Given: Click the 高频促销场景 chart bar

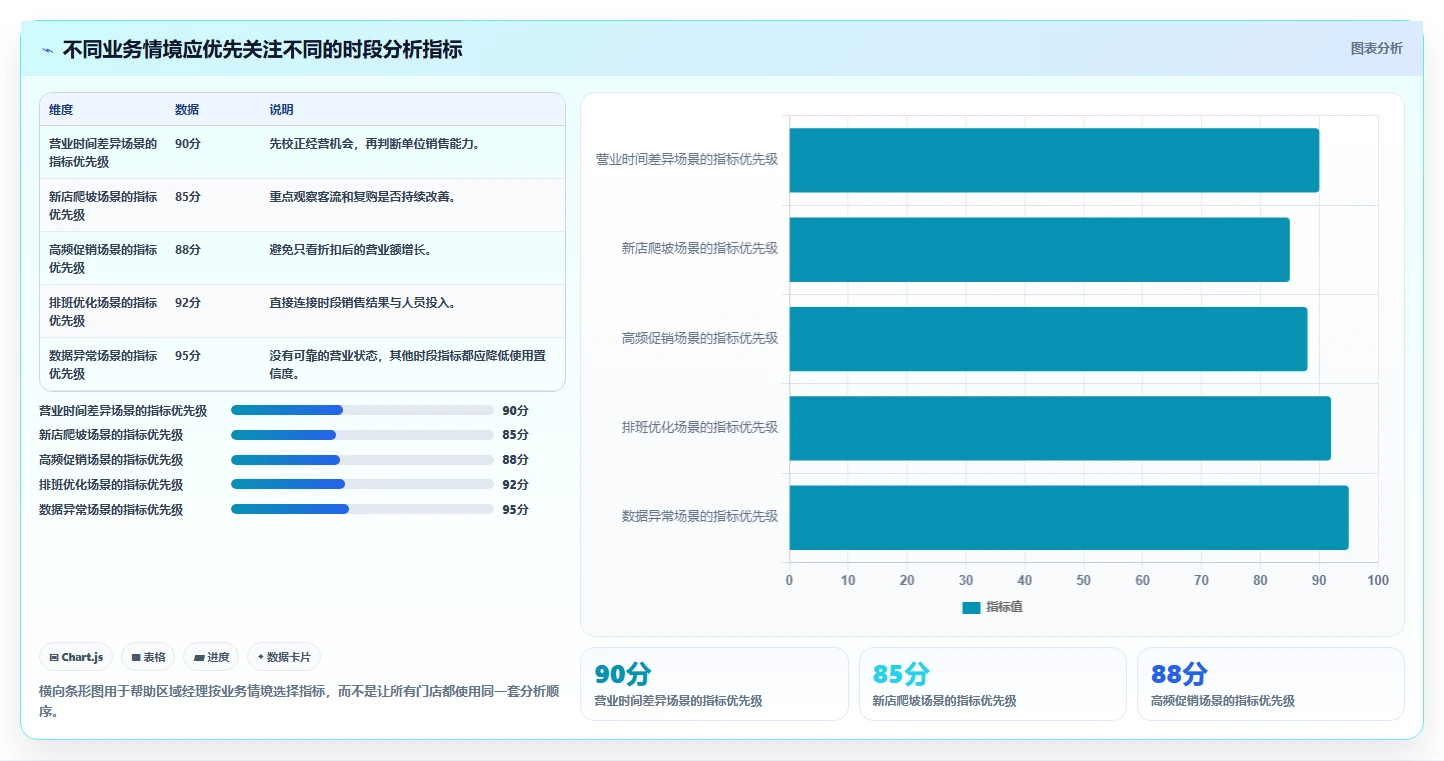Looking at the screenshot, I should tap(1048, 339).
